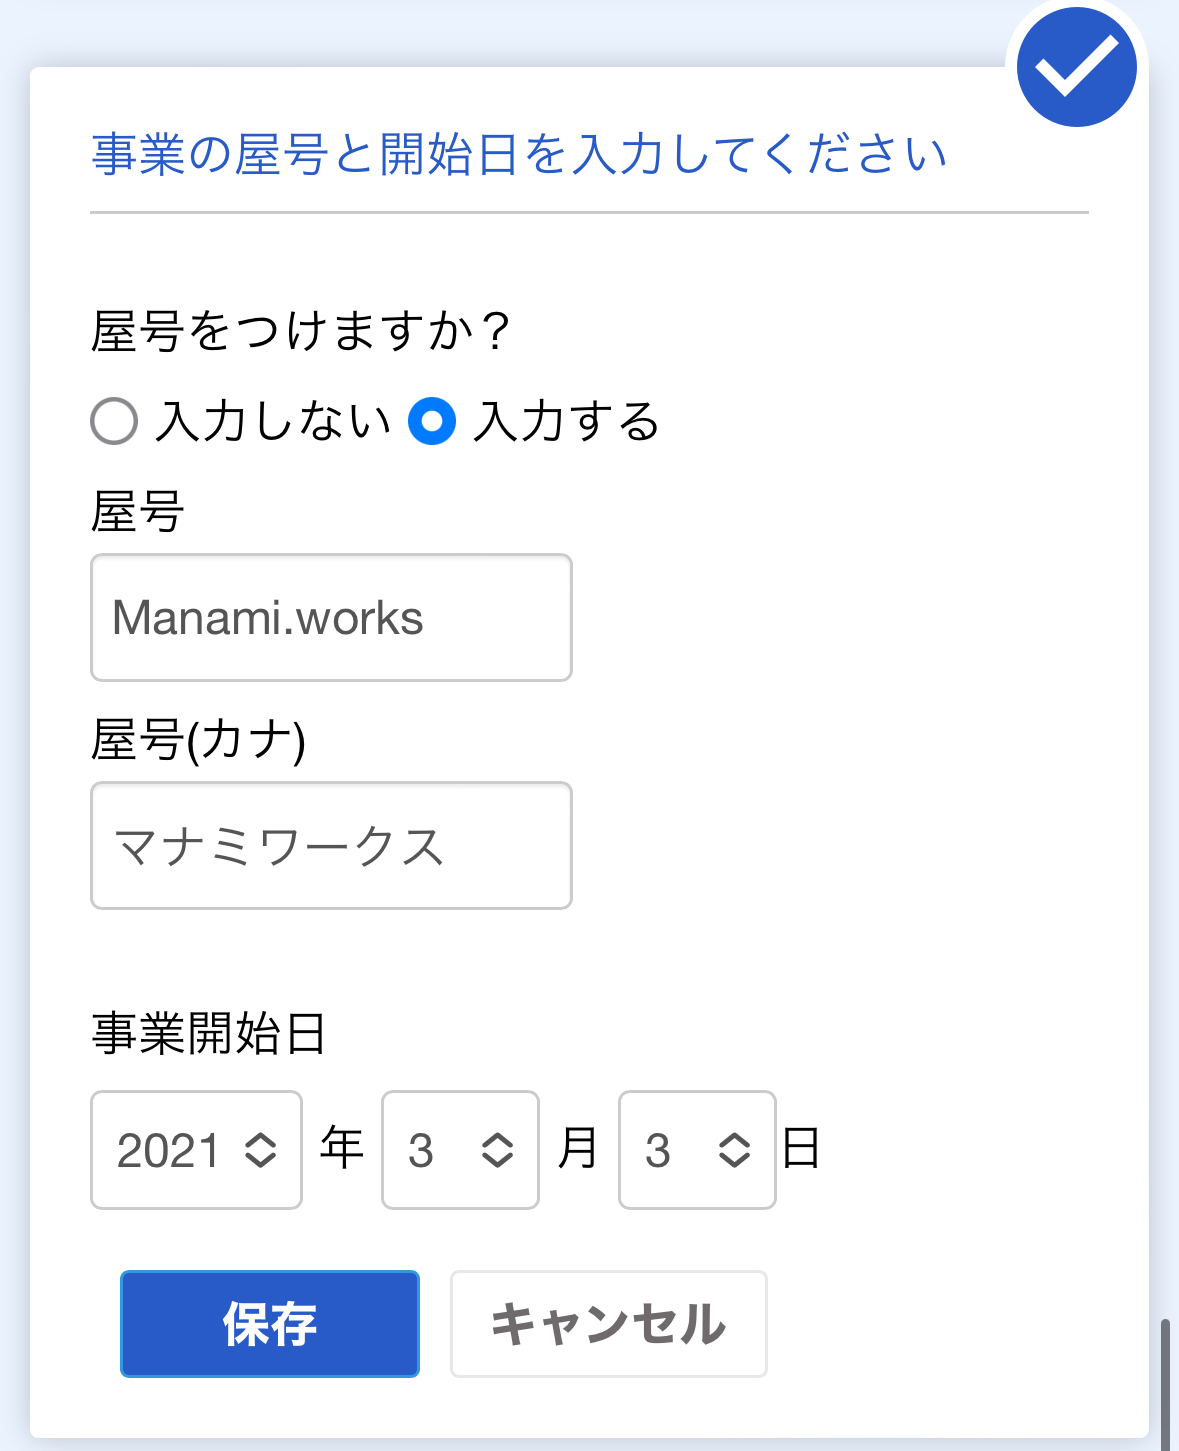Click the 屋号をつけますか？ question label
Screen dimensions: 1179x1451
point(302,331)
